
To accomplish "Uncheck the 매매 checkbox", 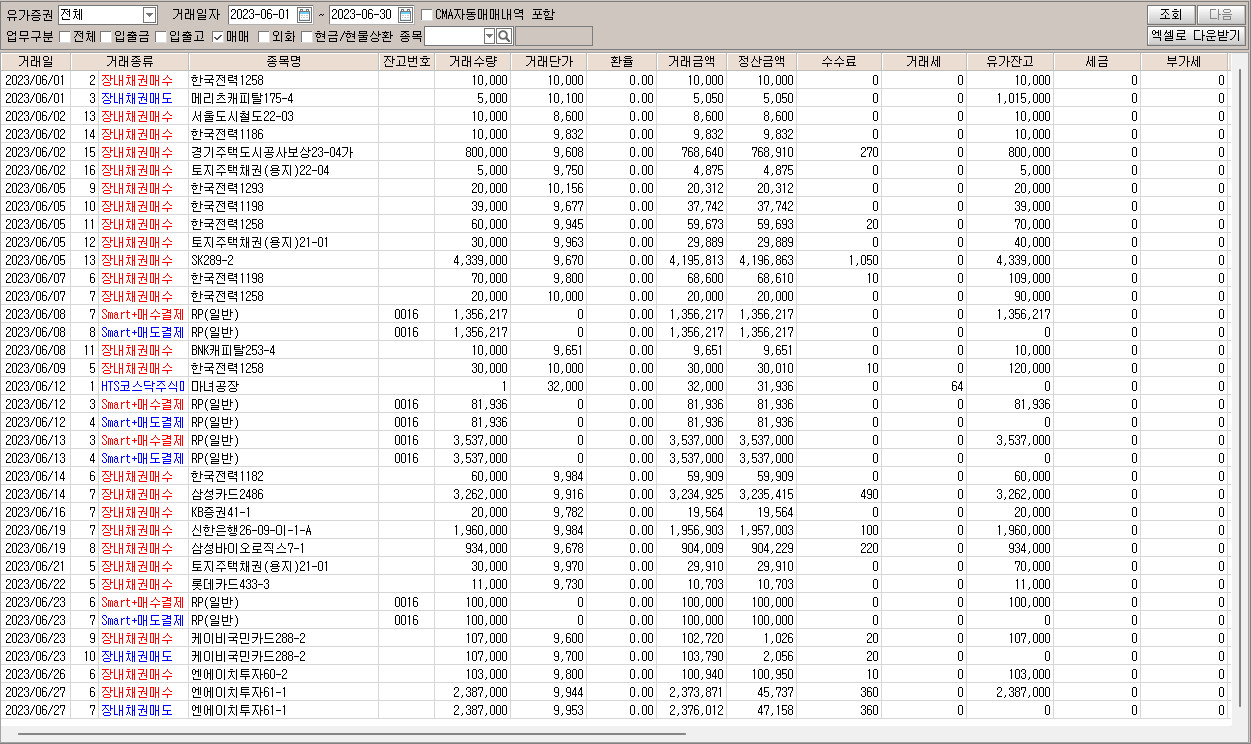I will [x=218, y=37].
